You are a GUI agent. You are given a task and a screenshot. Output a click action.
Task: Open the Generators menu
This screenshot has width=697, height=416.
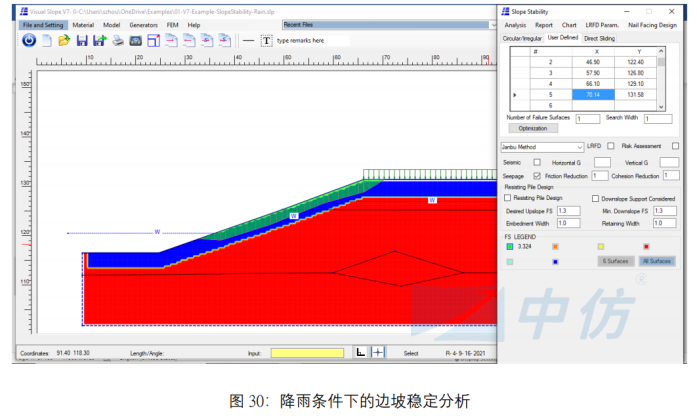(143, 24)
